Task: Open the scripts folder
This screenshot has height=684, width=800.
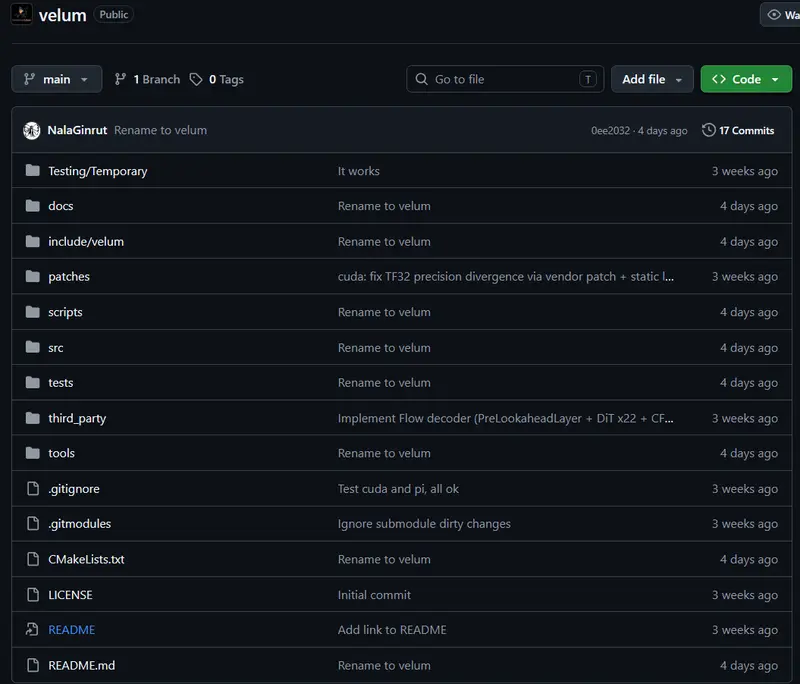Action: pyautogui.click(x=65, y=312)
